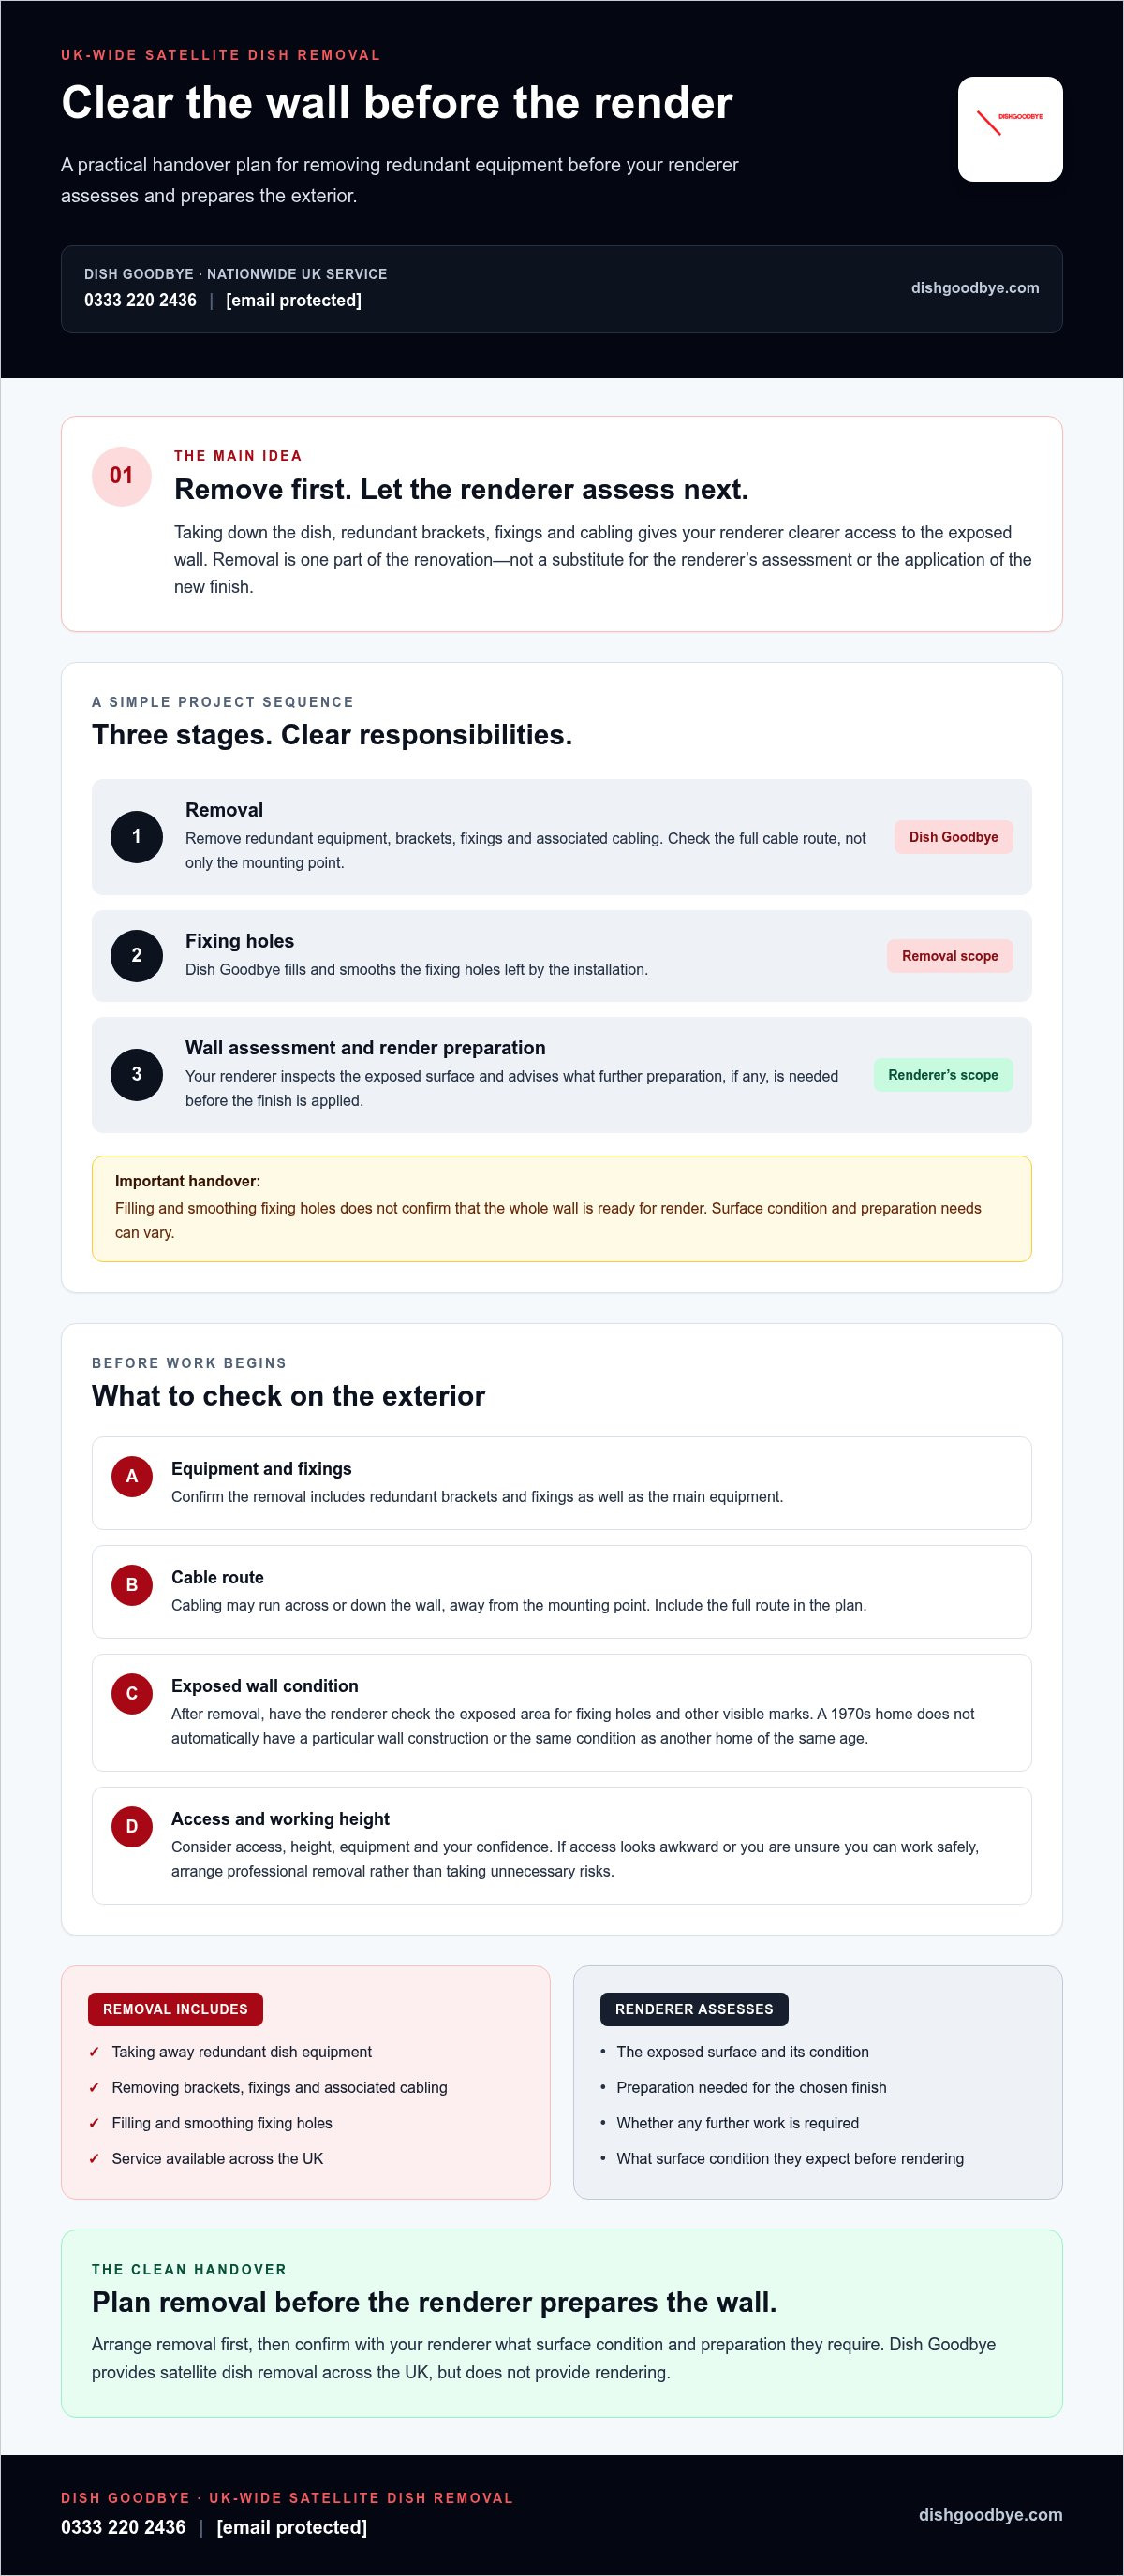Open dishgoodbye.com link in the footer
Viewport: 1124px width, 2576px height.
point(990,2514)
